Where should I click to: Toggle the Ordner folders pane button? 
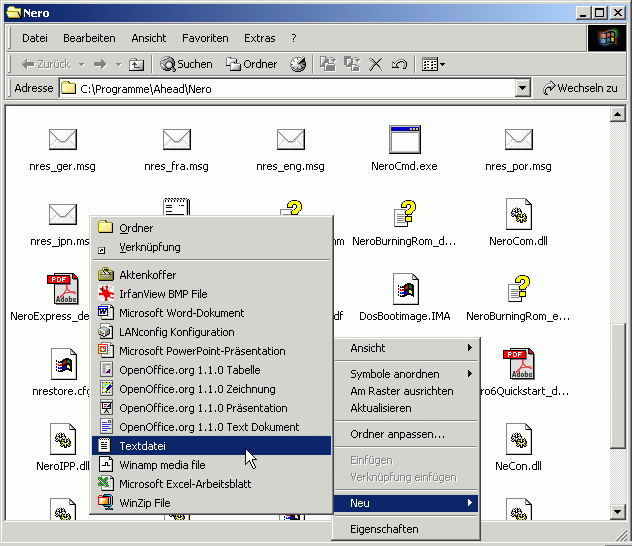click(x=252, y=64)
